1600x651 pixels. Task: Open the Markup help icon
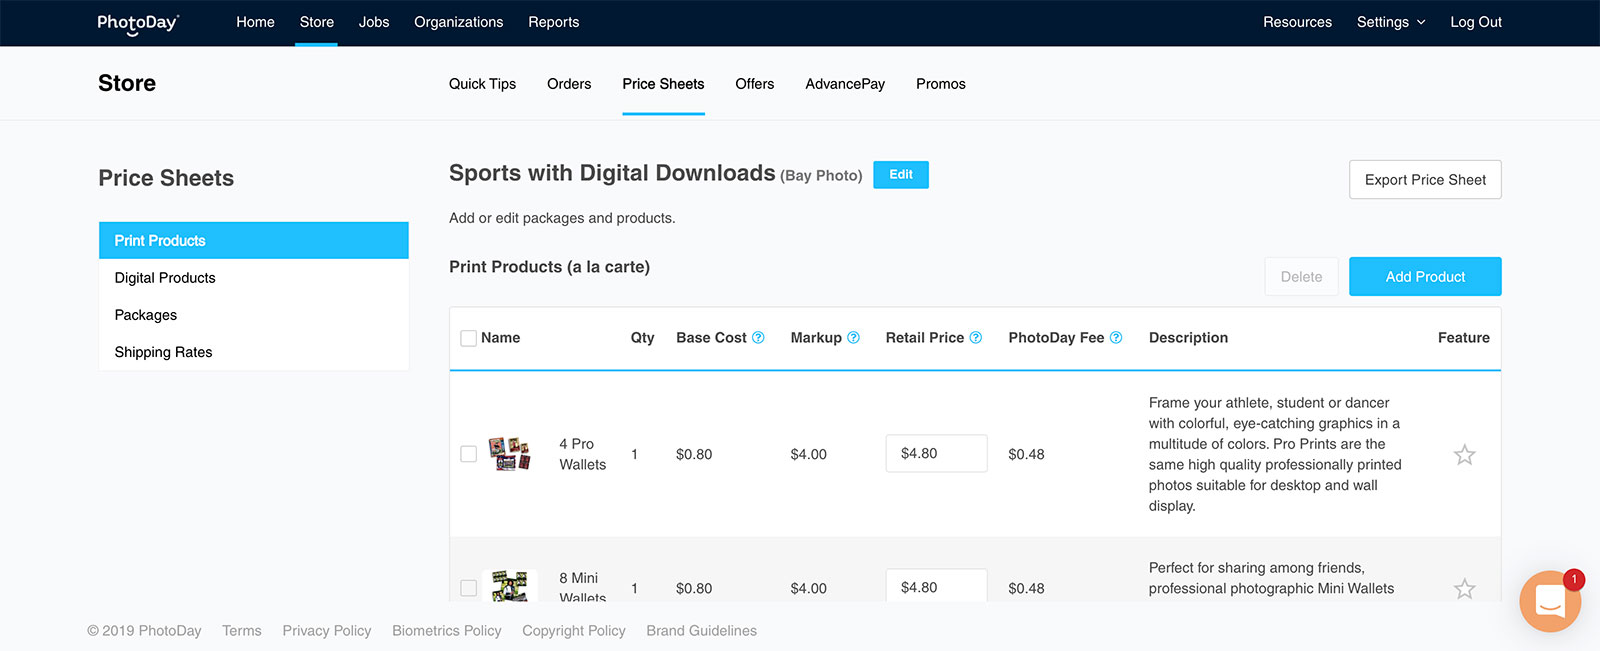click(853, 338)
